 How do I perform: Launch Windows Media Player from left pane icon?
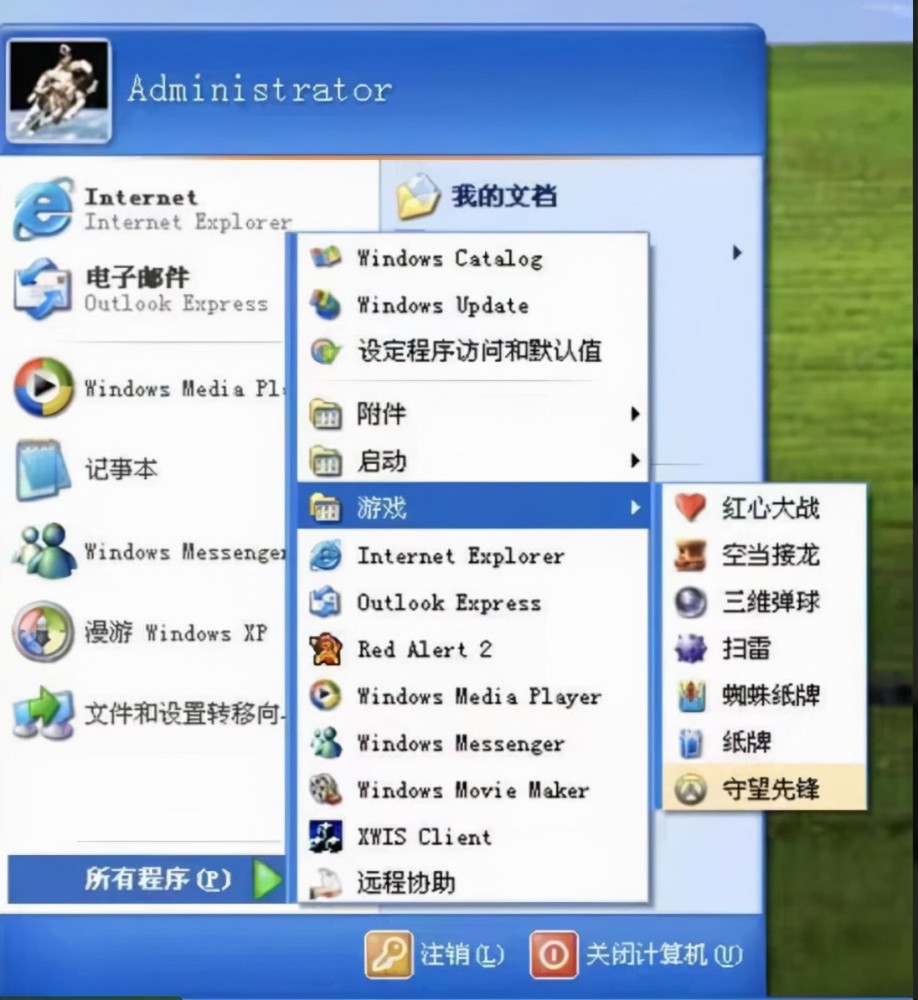tap(43, 387)
